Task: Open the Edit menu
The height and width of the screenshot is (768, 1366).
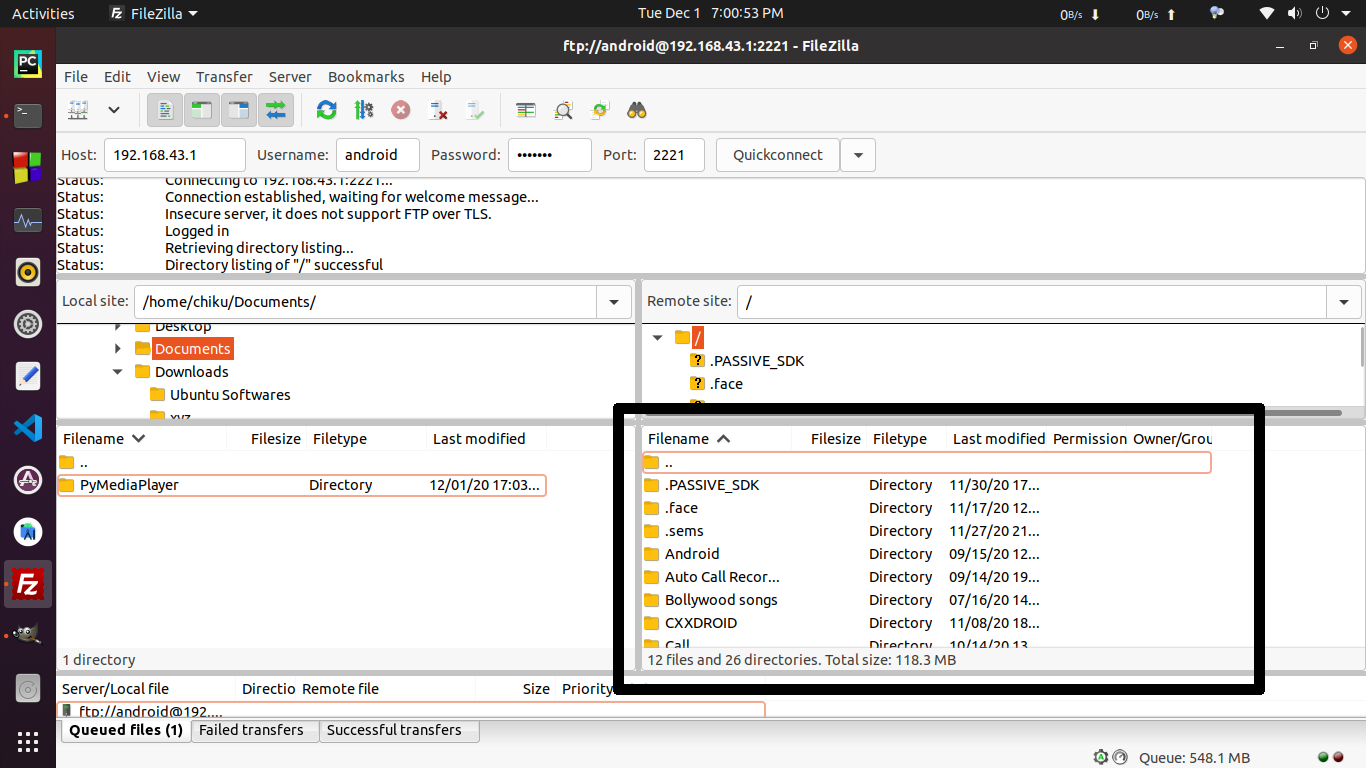Action: tap(117, 77)
